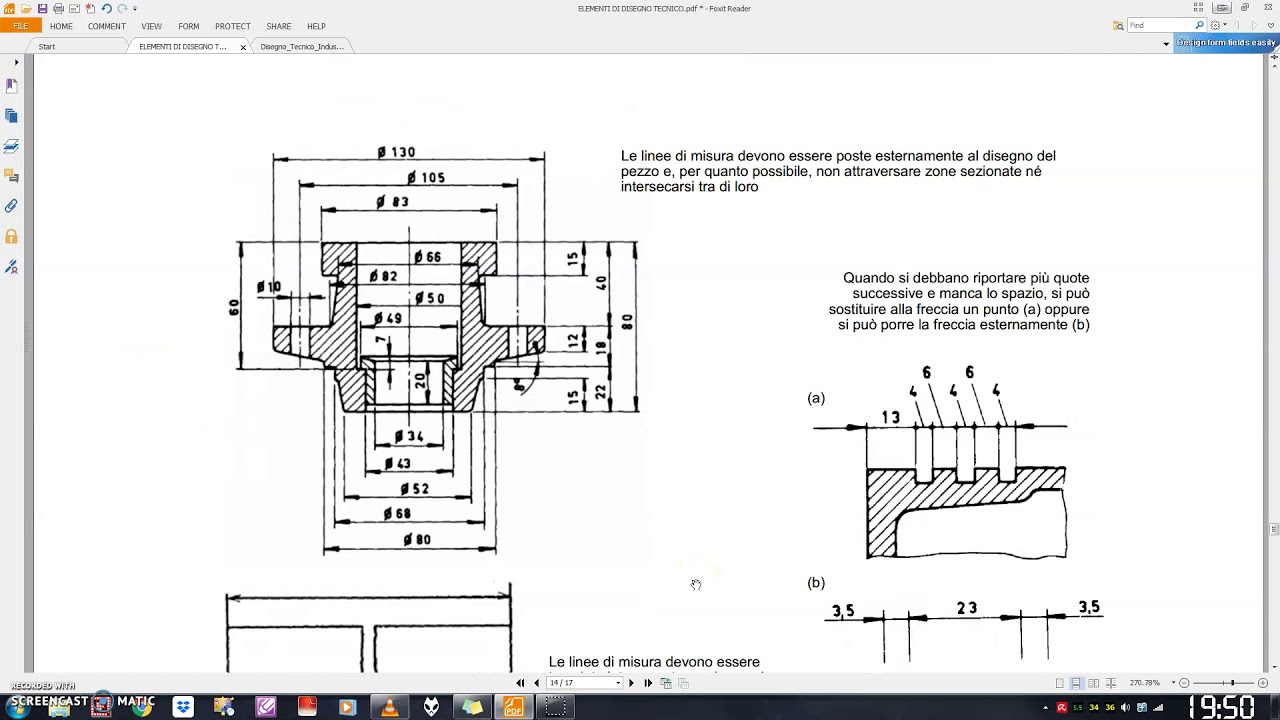Click the Foxit Reader PDF taskbar icon
Image resolution: width=1280 pixels, height=720 pixels.
click(513, 707)
